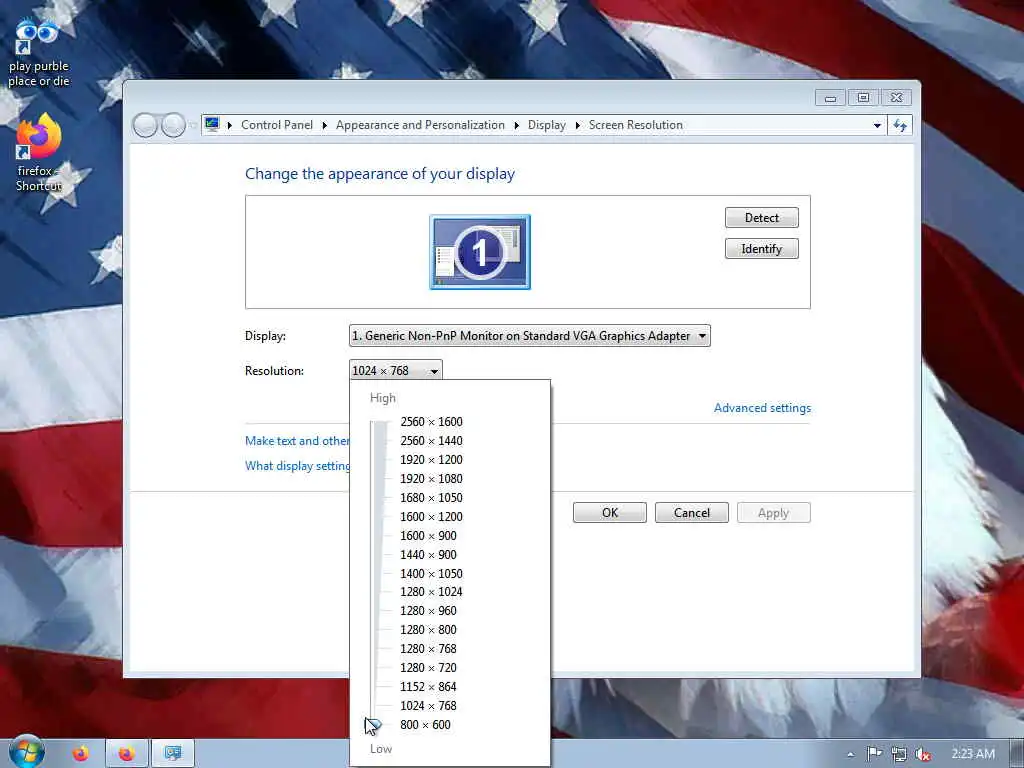This screenshot has width=1024, height=768.
Task: Select 1600 × 900 resolution
Action: pos(428,536)
